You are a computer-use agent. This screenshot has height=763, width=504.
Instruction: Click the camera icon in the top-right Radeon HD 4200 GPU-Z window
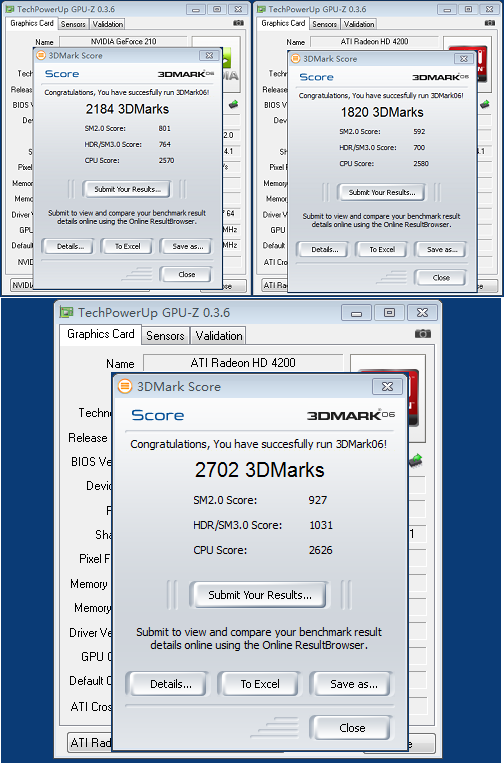490,23
